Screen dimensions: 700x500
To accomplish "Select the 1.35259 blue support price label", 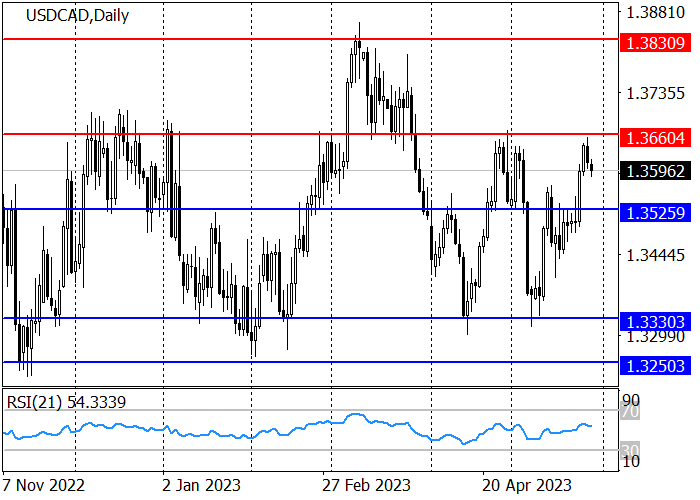I will coord(655,213).
